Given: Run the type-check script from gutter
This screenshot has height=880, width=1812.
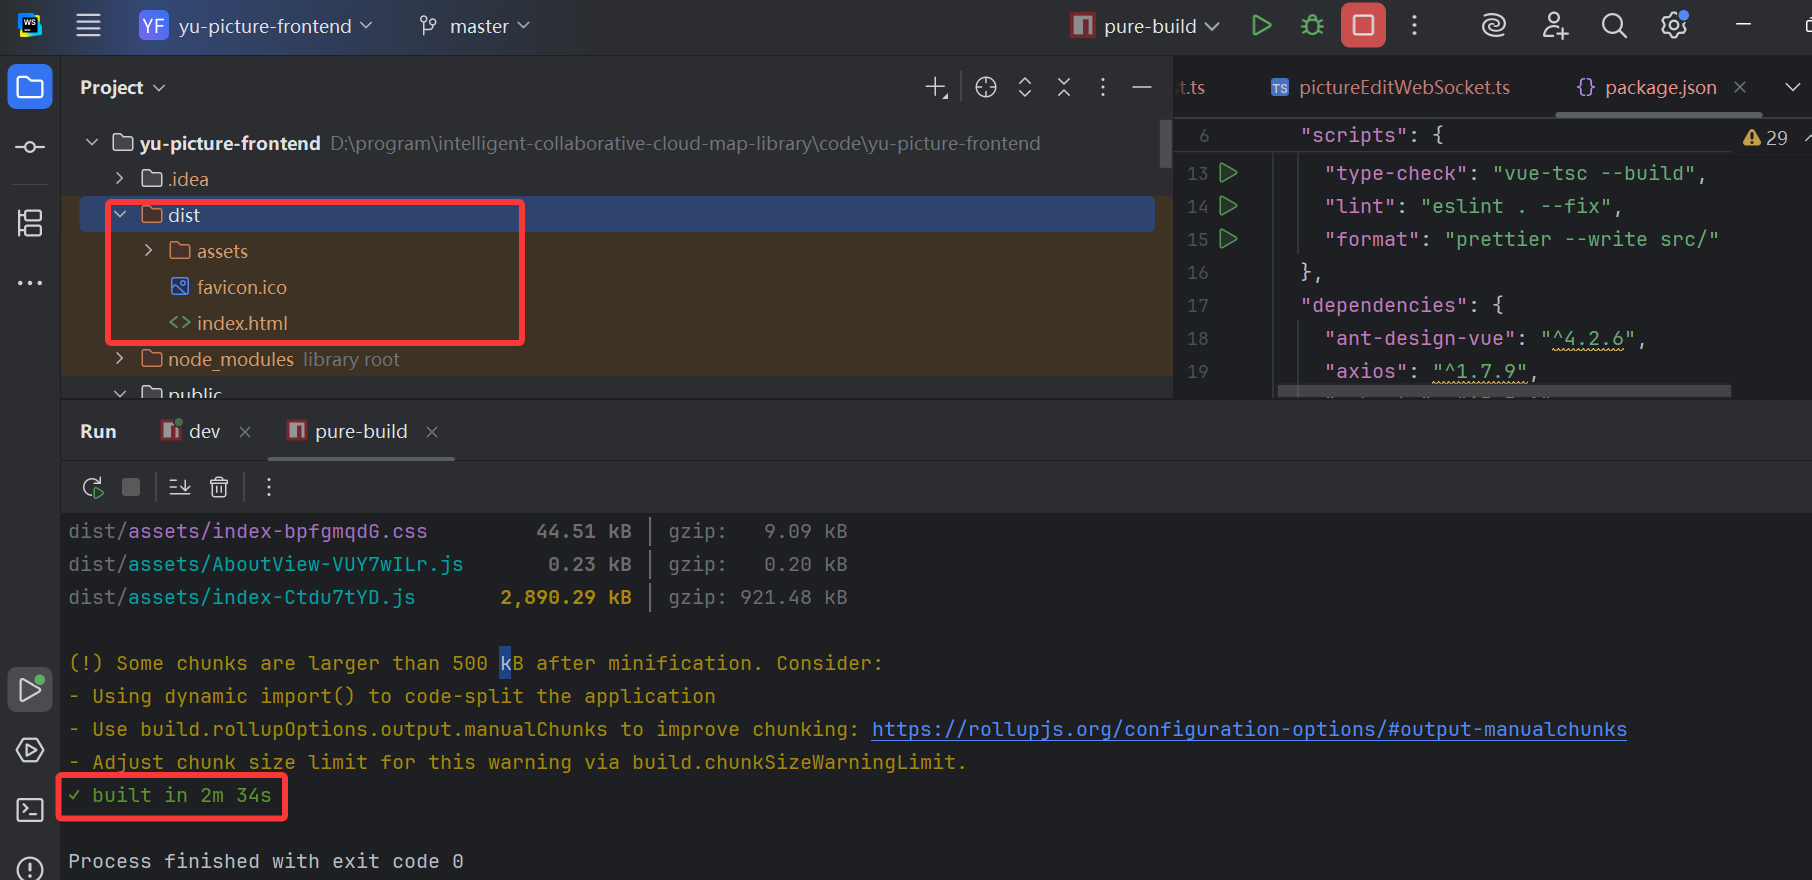Looking at the screenshot, I should click(x=1229, y=173).
